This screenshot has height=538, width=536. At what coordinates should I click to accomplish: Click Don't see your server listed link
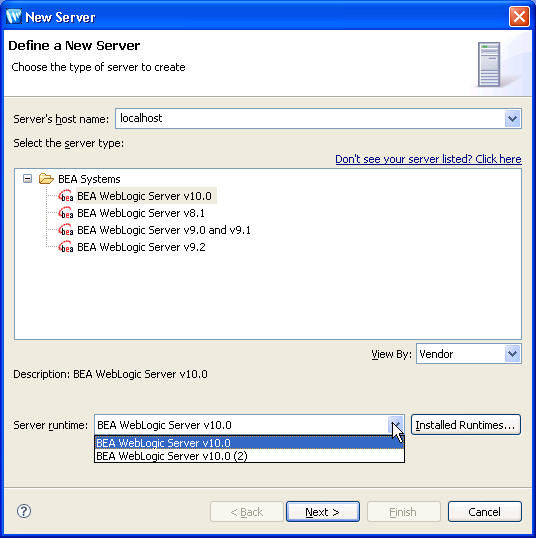(x=428, y=159)
